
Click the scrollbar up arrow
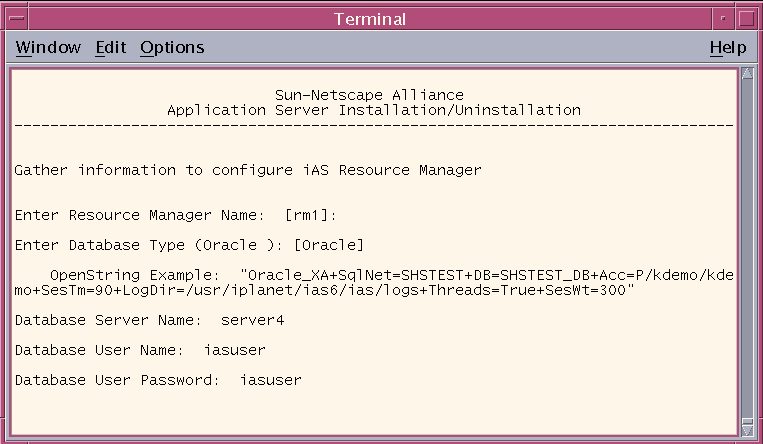point(747,74)
